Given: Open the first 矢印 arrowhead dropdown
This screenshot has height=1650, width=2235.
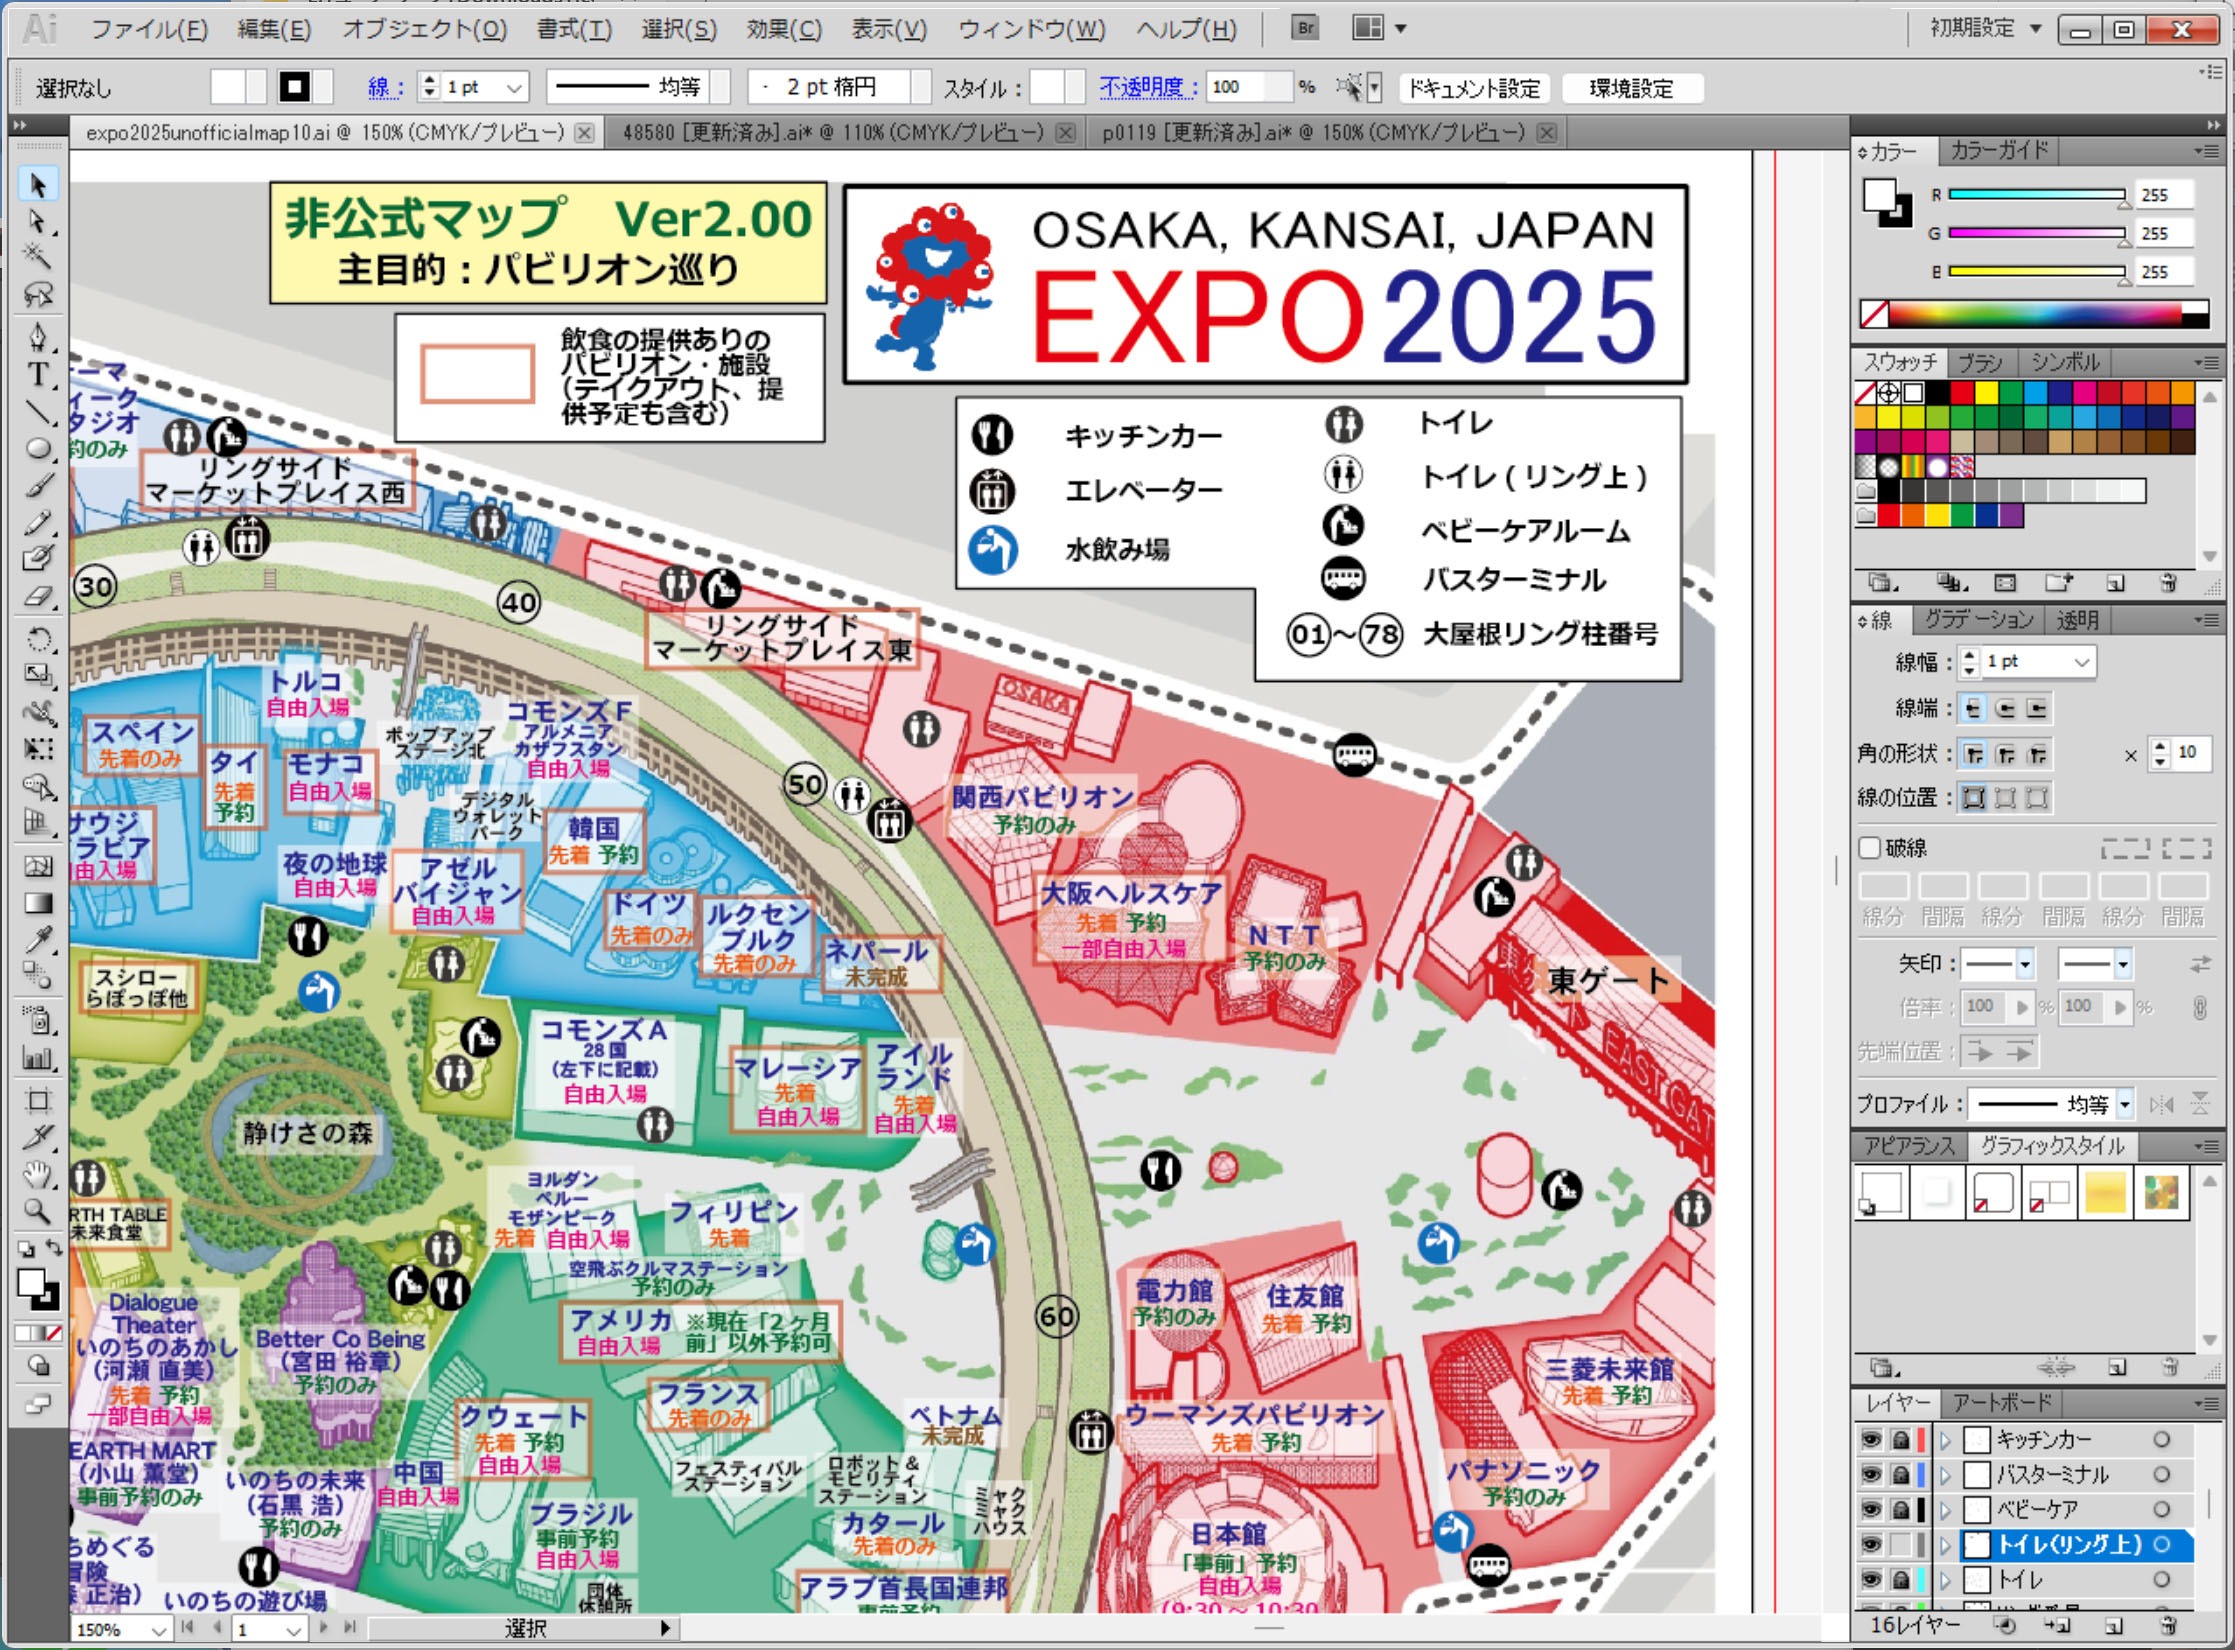Looking at the screenshot, I should point(2024,964).
